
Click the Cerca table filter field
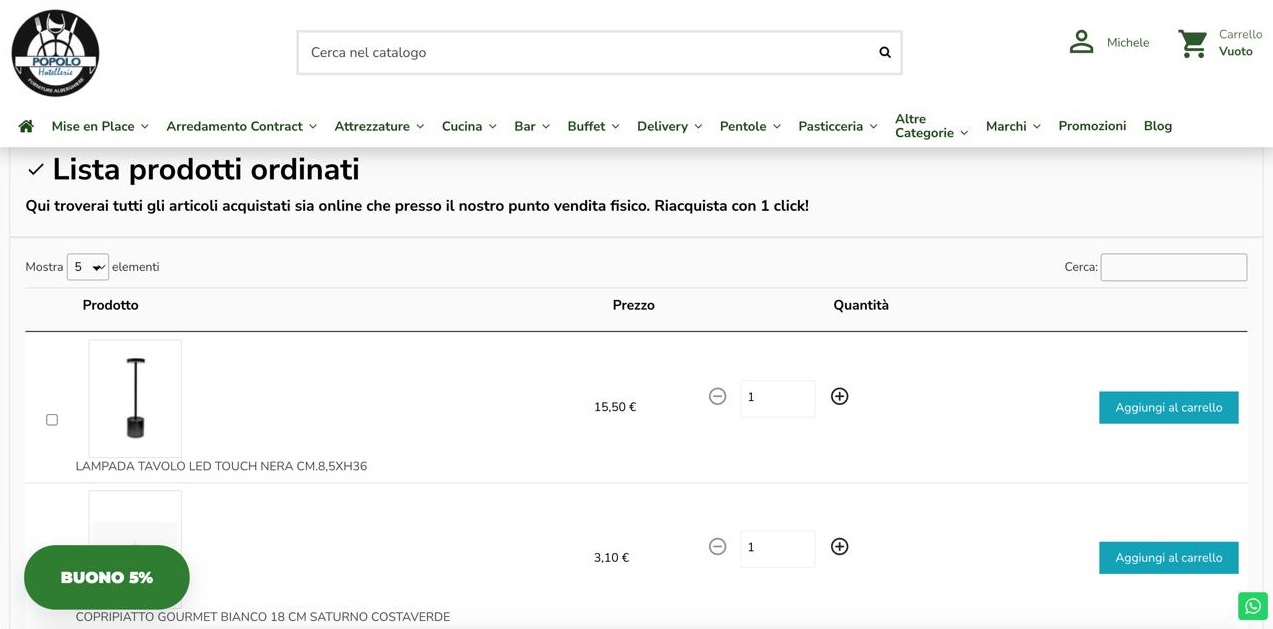1173,267
